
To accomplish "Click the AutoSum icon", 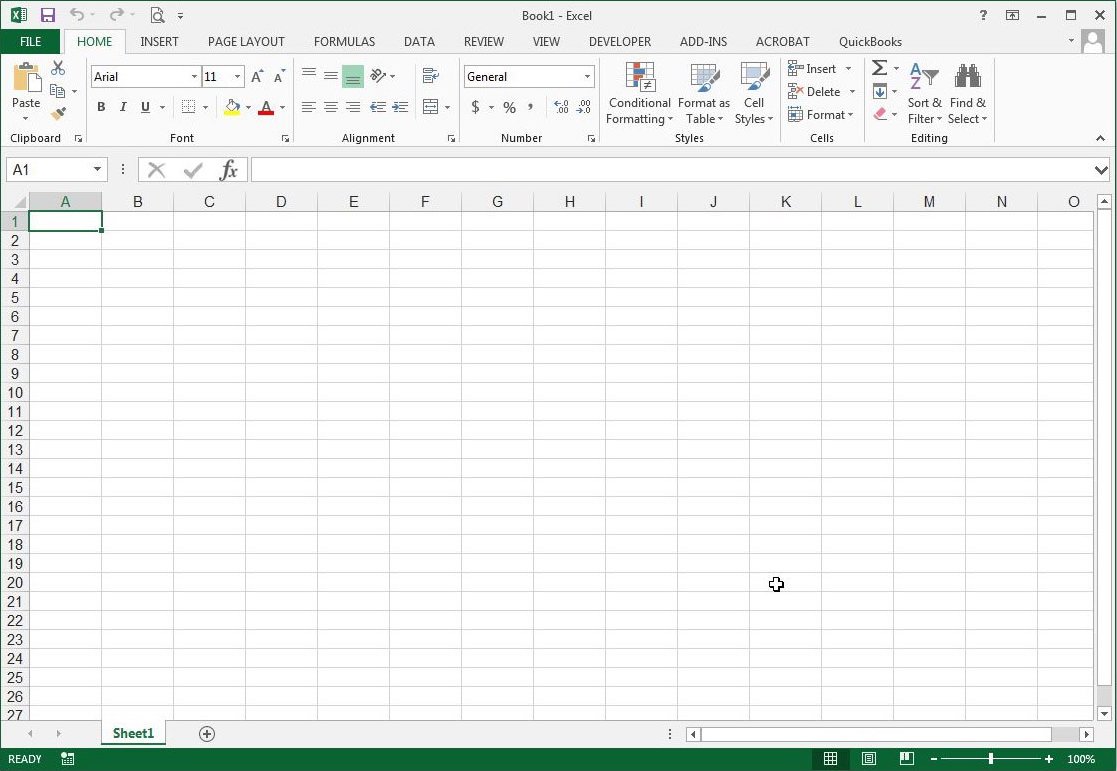I will (879, 68).
